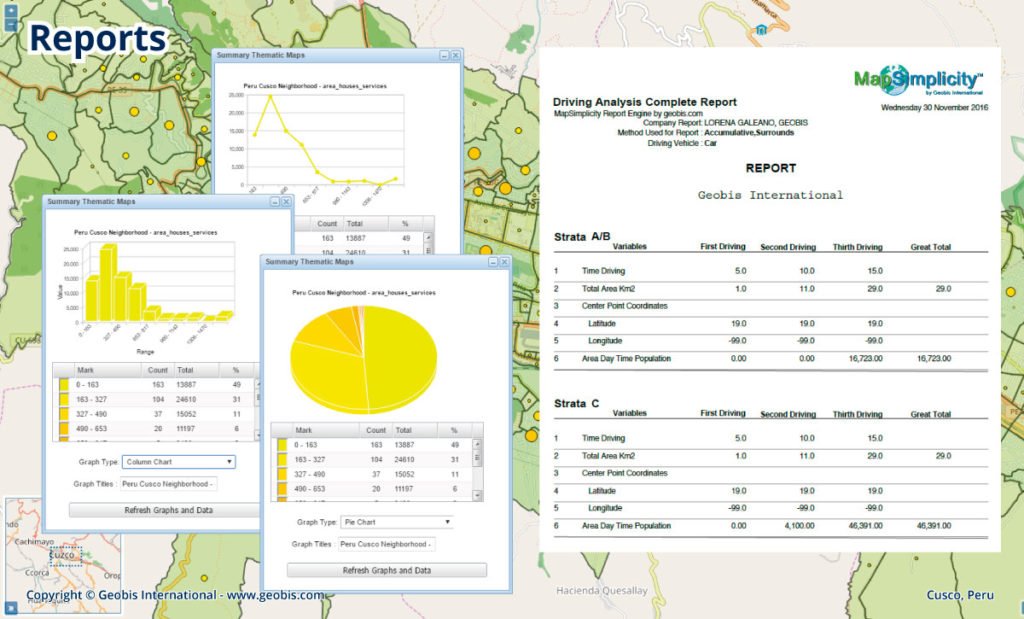The height and width of the screenshot is (619, 1024).
Task: Close the column chart Summary Thematic Maps window
Action: pos(286,202)
